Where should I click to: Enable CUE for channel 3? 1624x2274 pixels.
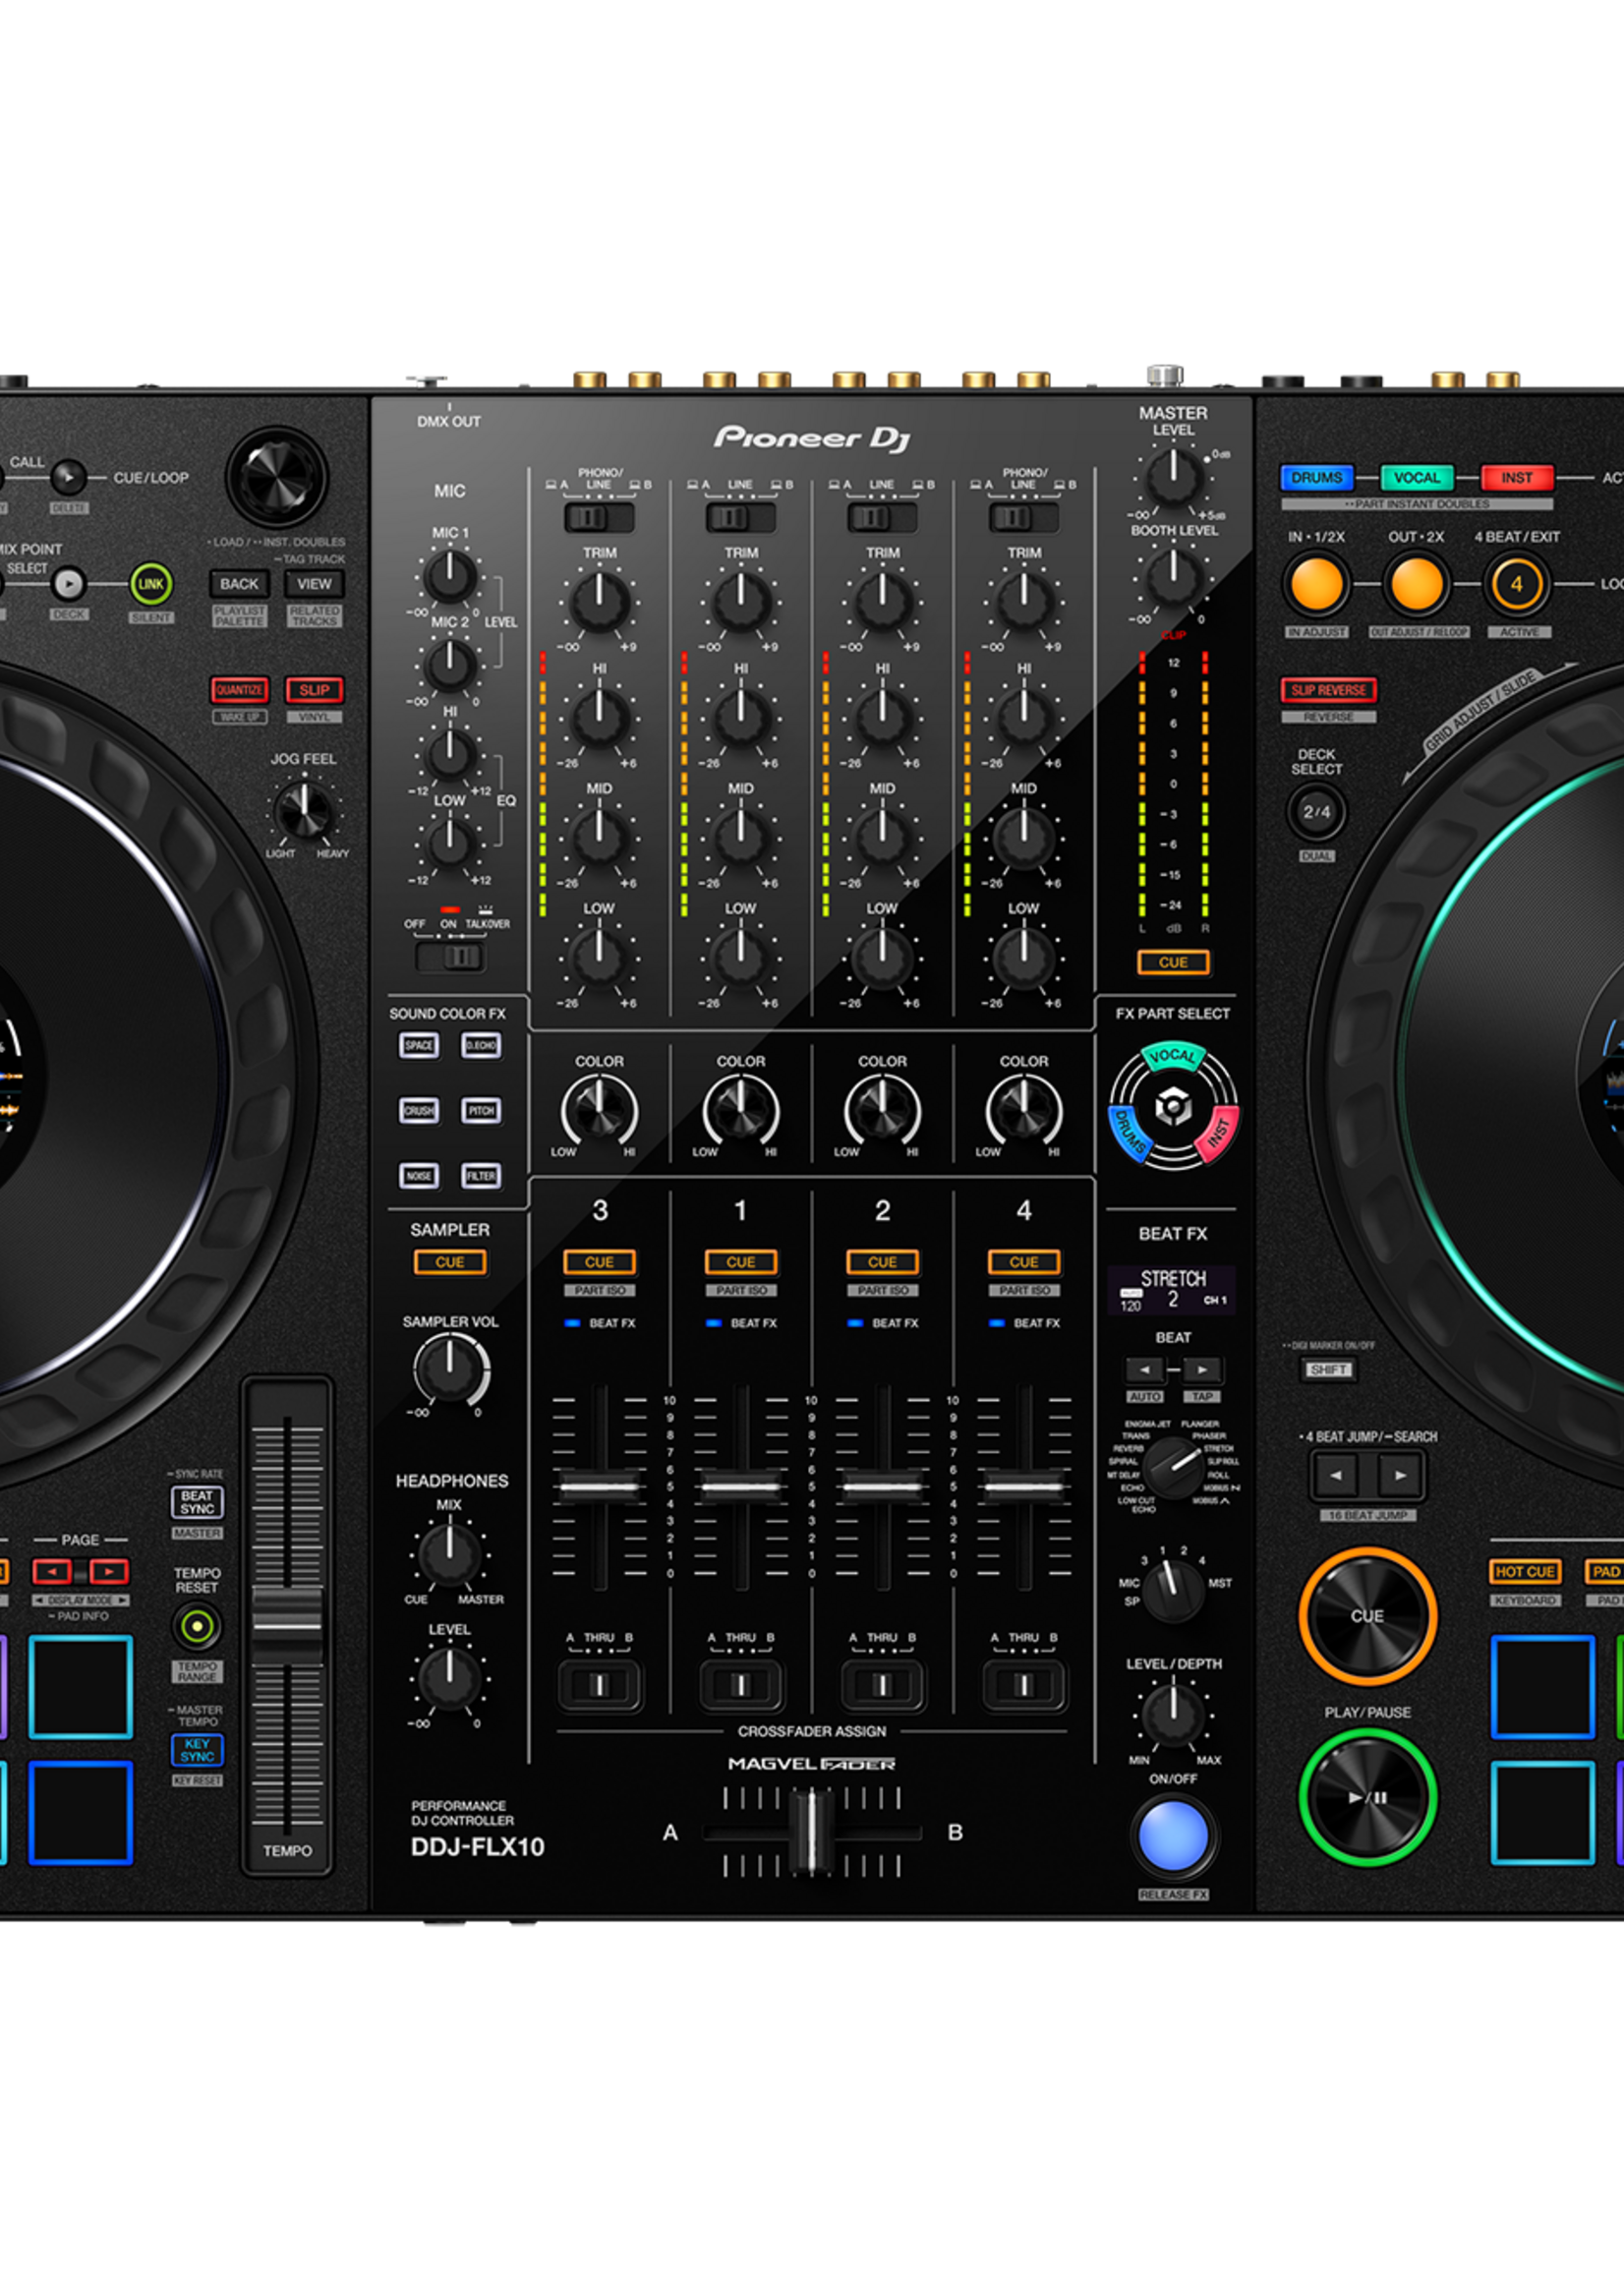[599, 1262]
